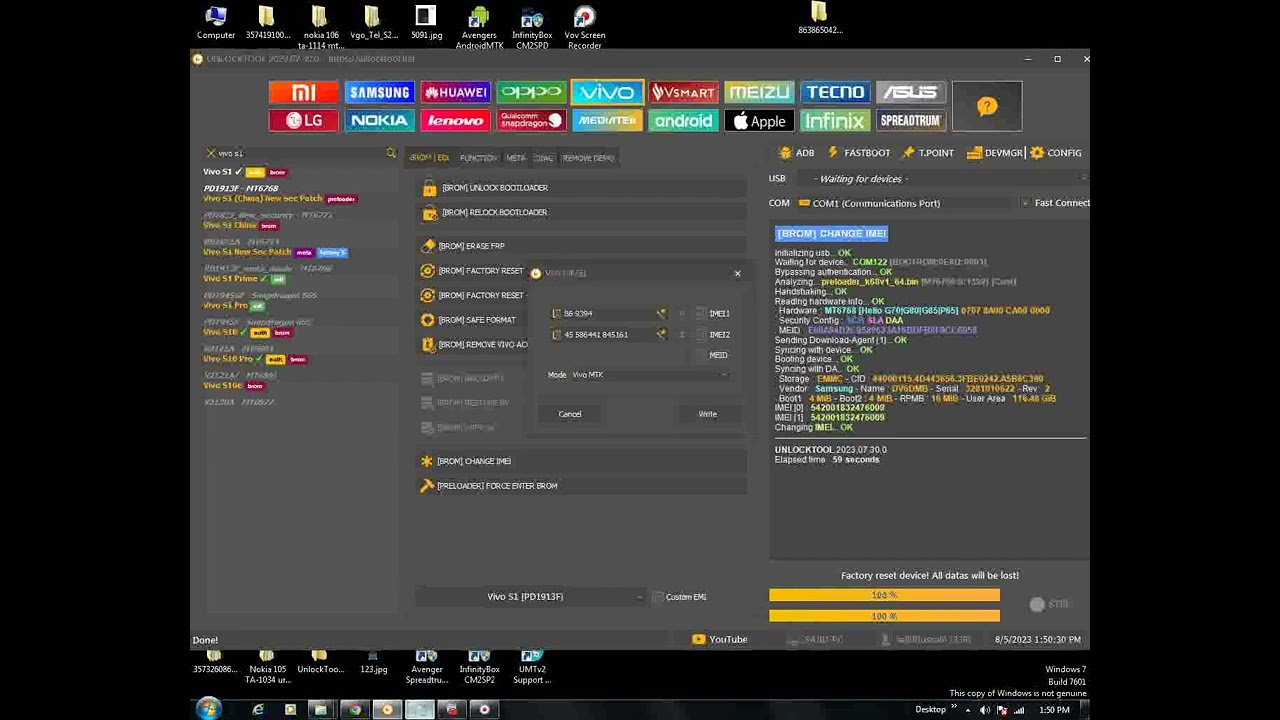Click the search magnifier icon in model filter

[391, 153]
